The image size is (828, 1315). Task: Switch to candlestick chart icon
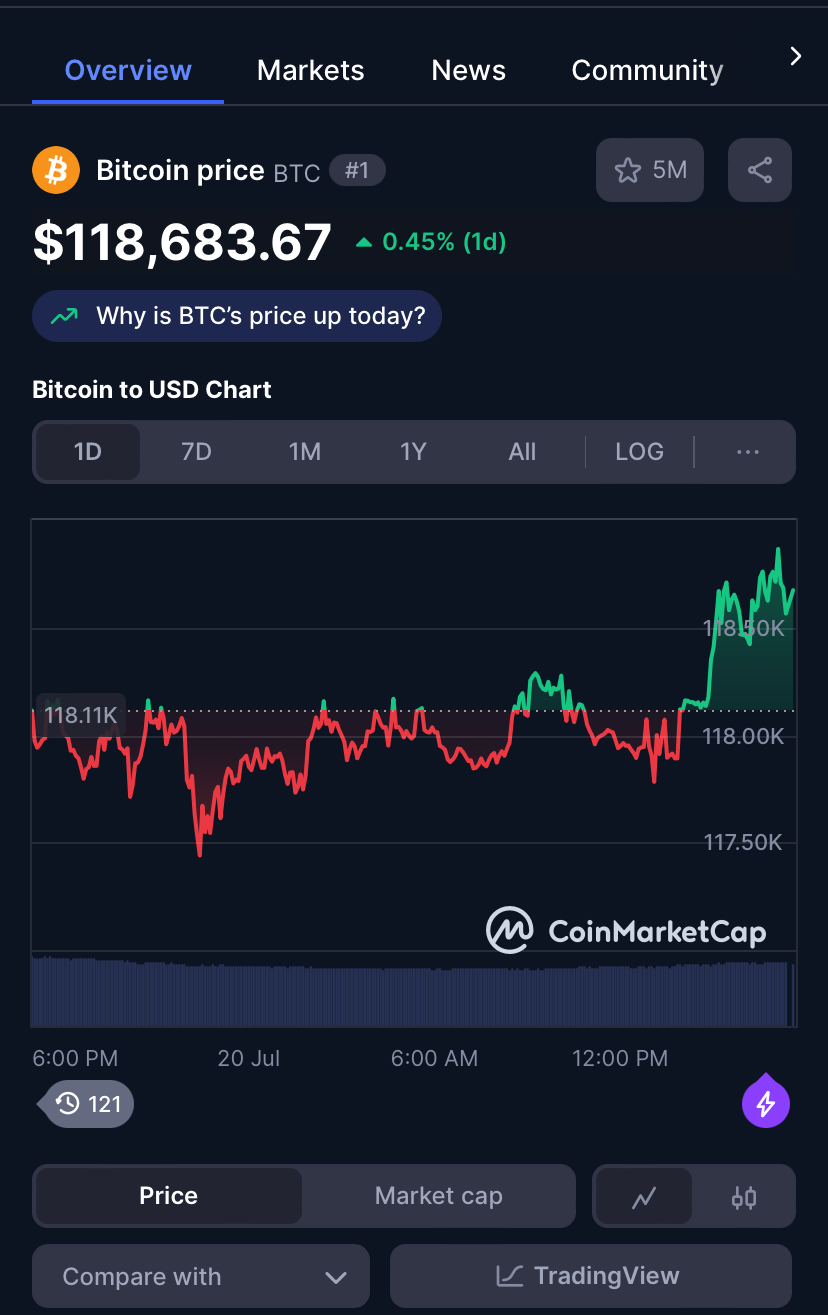click(x=744, y=1196)
